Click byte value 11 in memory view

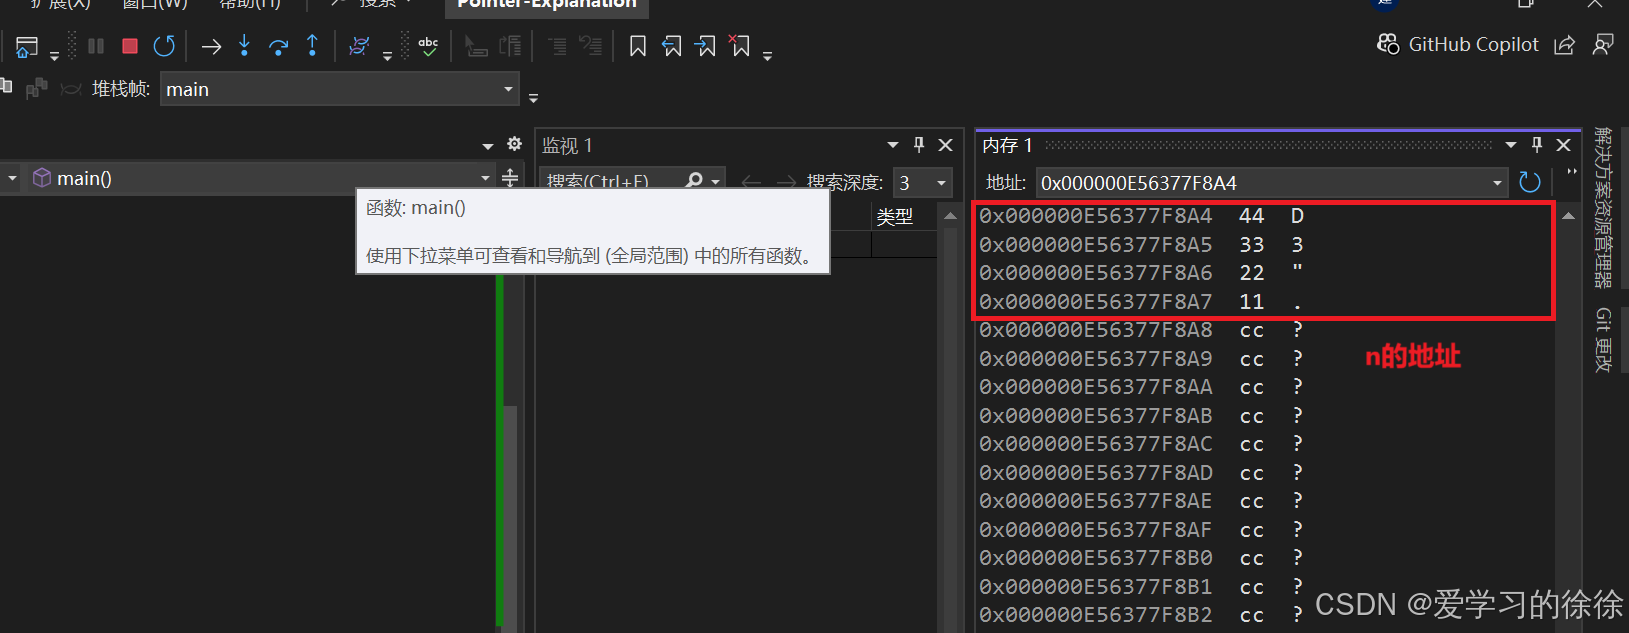(x=1251, y=301)
